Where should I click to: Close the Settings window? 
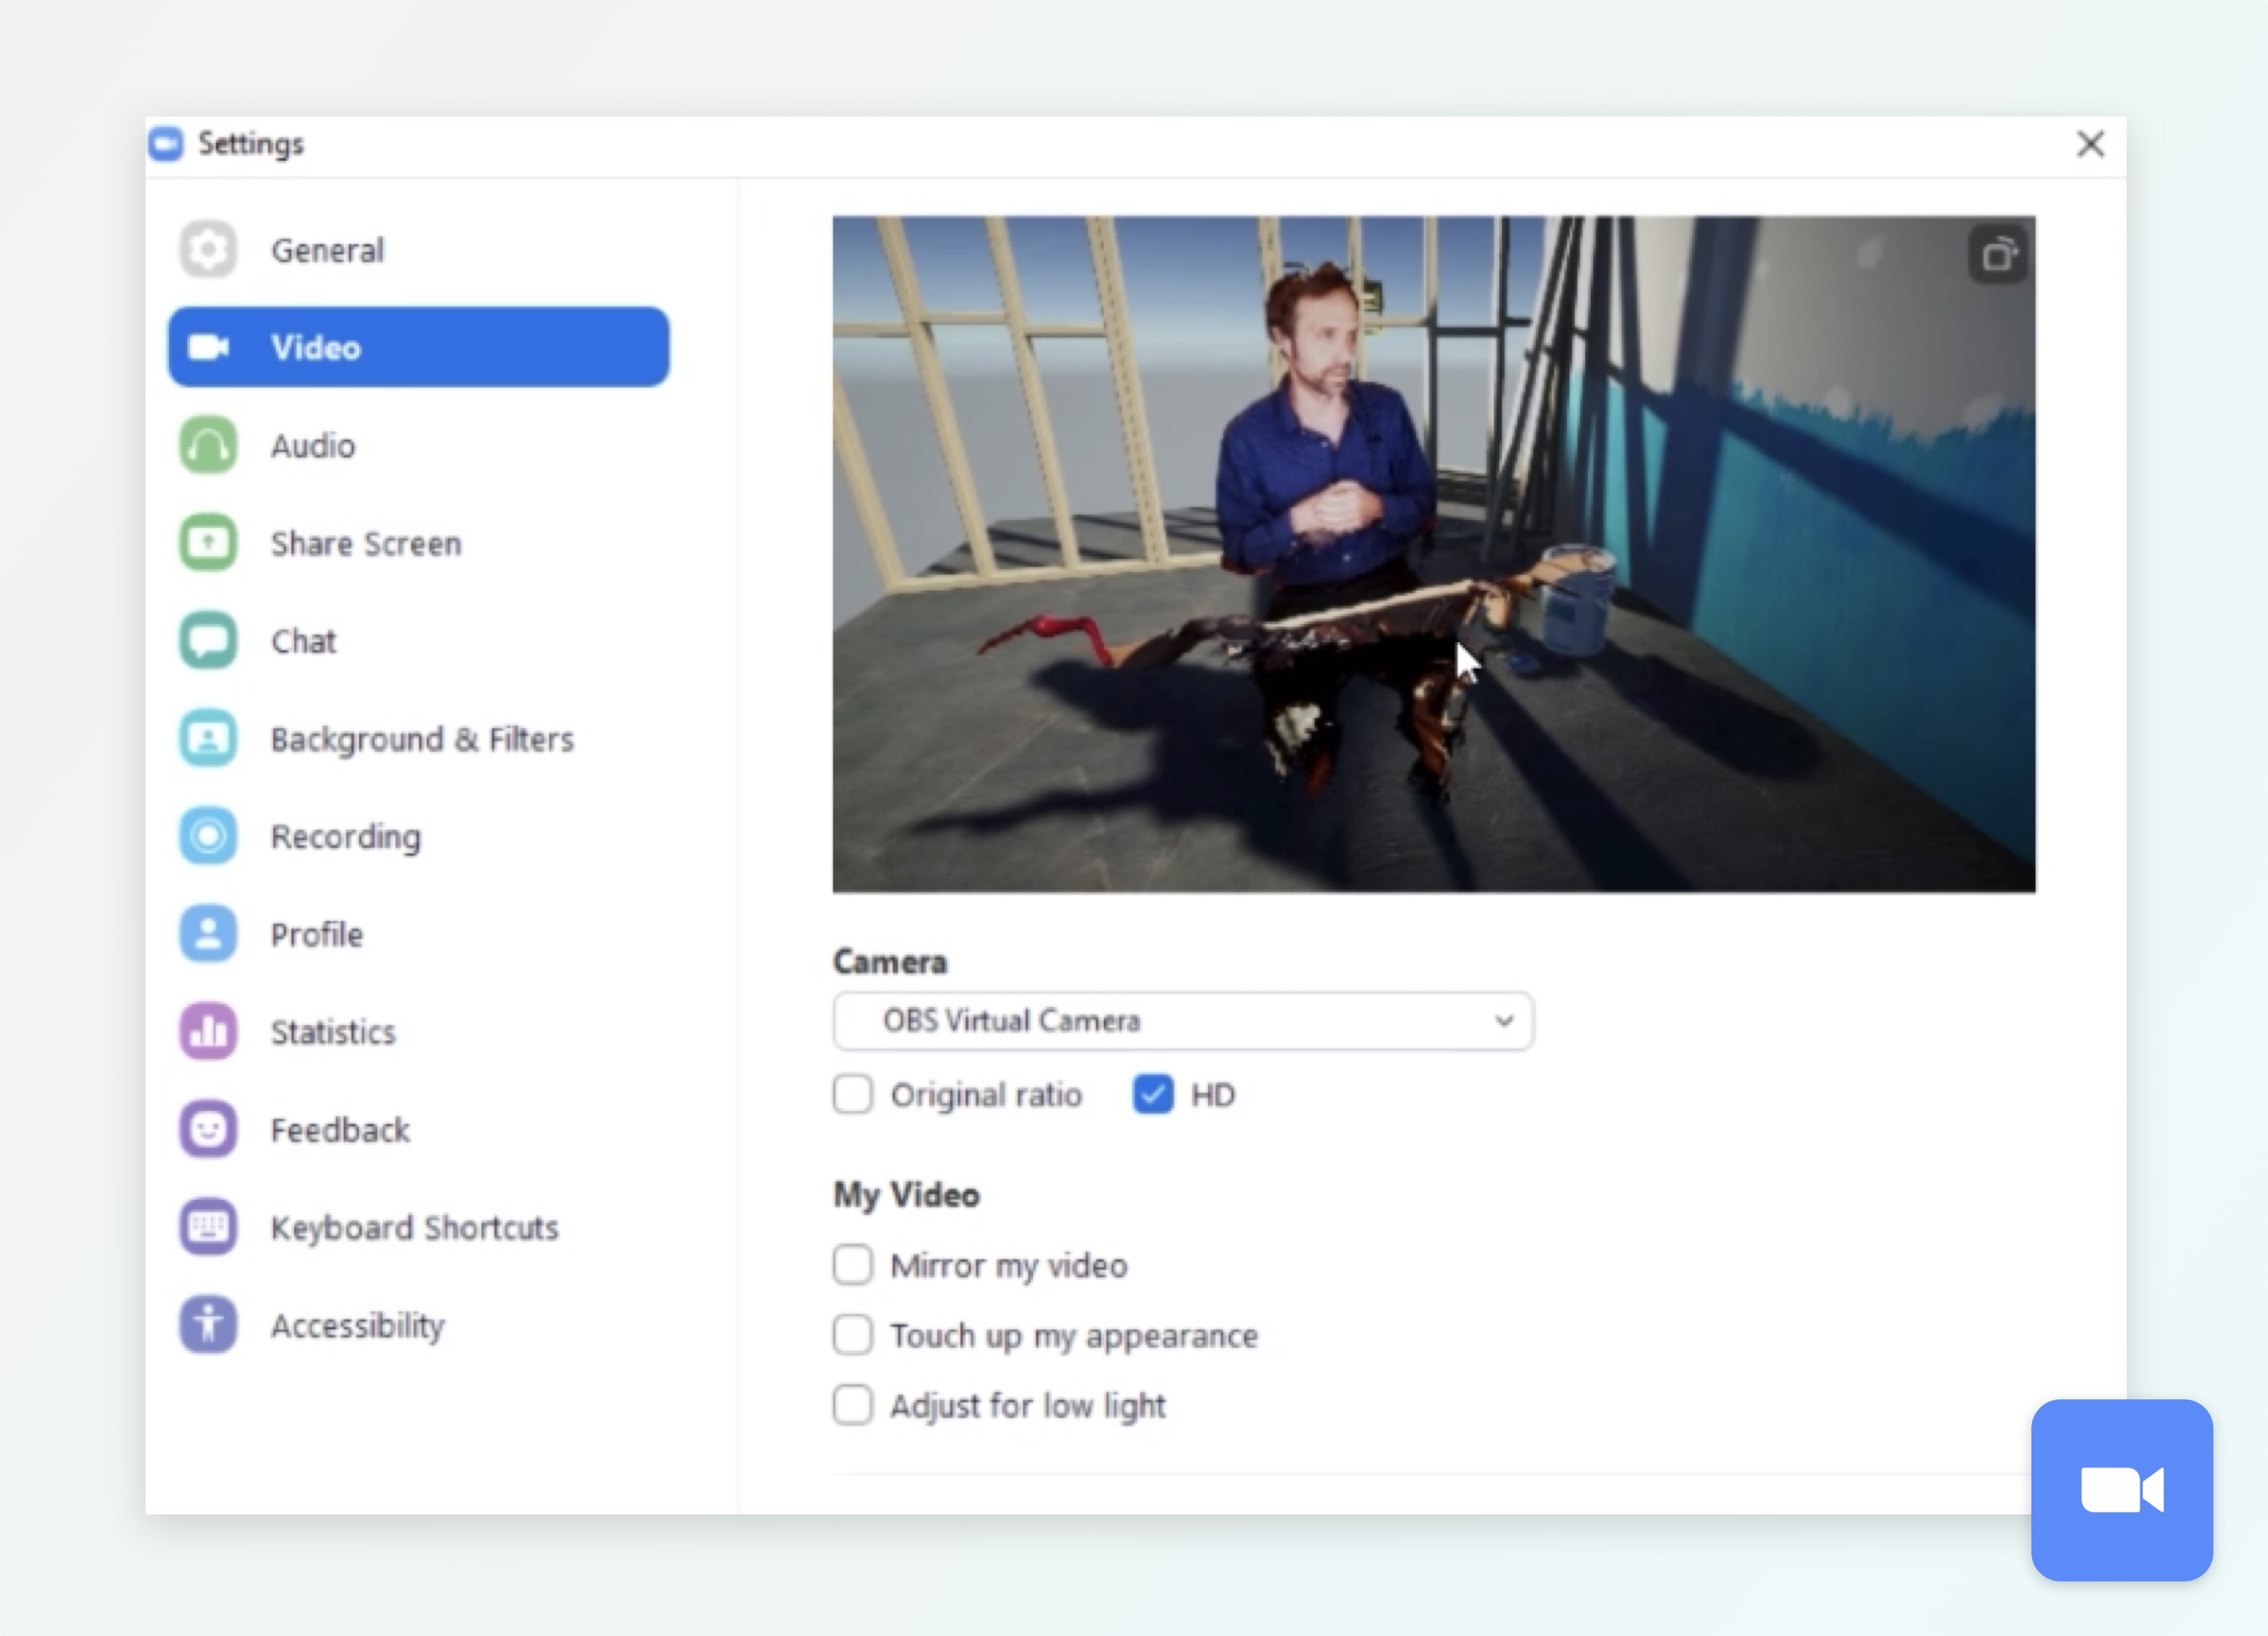[2090, 144]
